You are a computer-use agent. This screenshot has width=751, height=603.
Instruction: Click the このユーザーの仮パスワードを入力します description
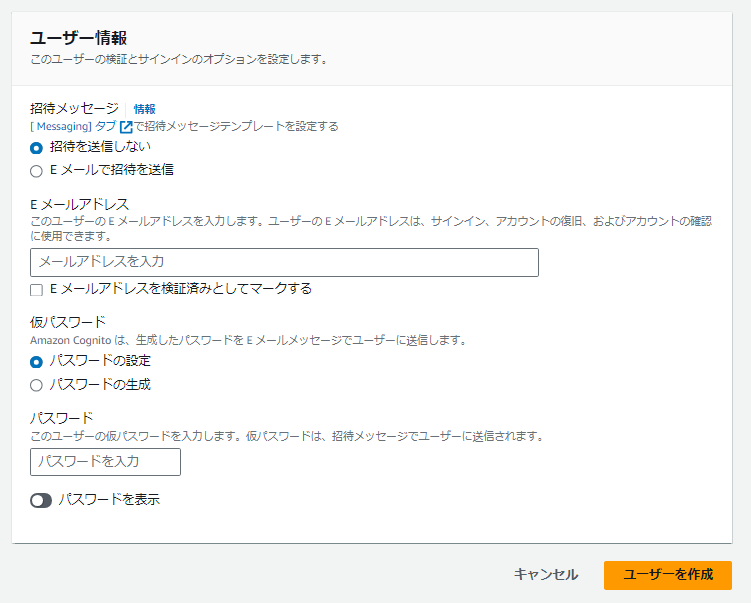[x=287, y=436]
